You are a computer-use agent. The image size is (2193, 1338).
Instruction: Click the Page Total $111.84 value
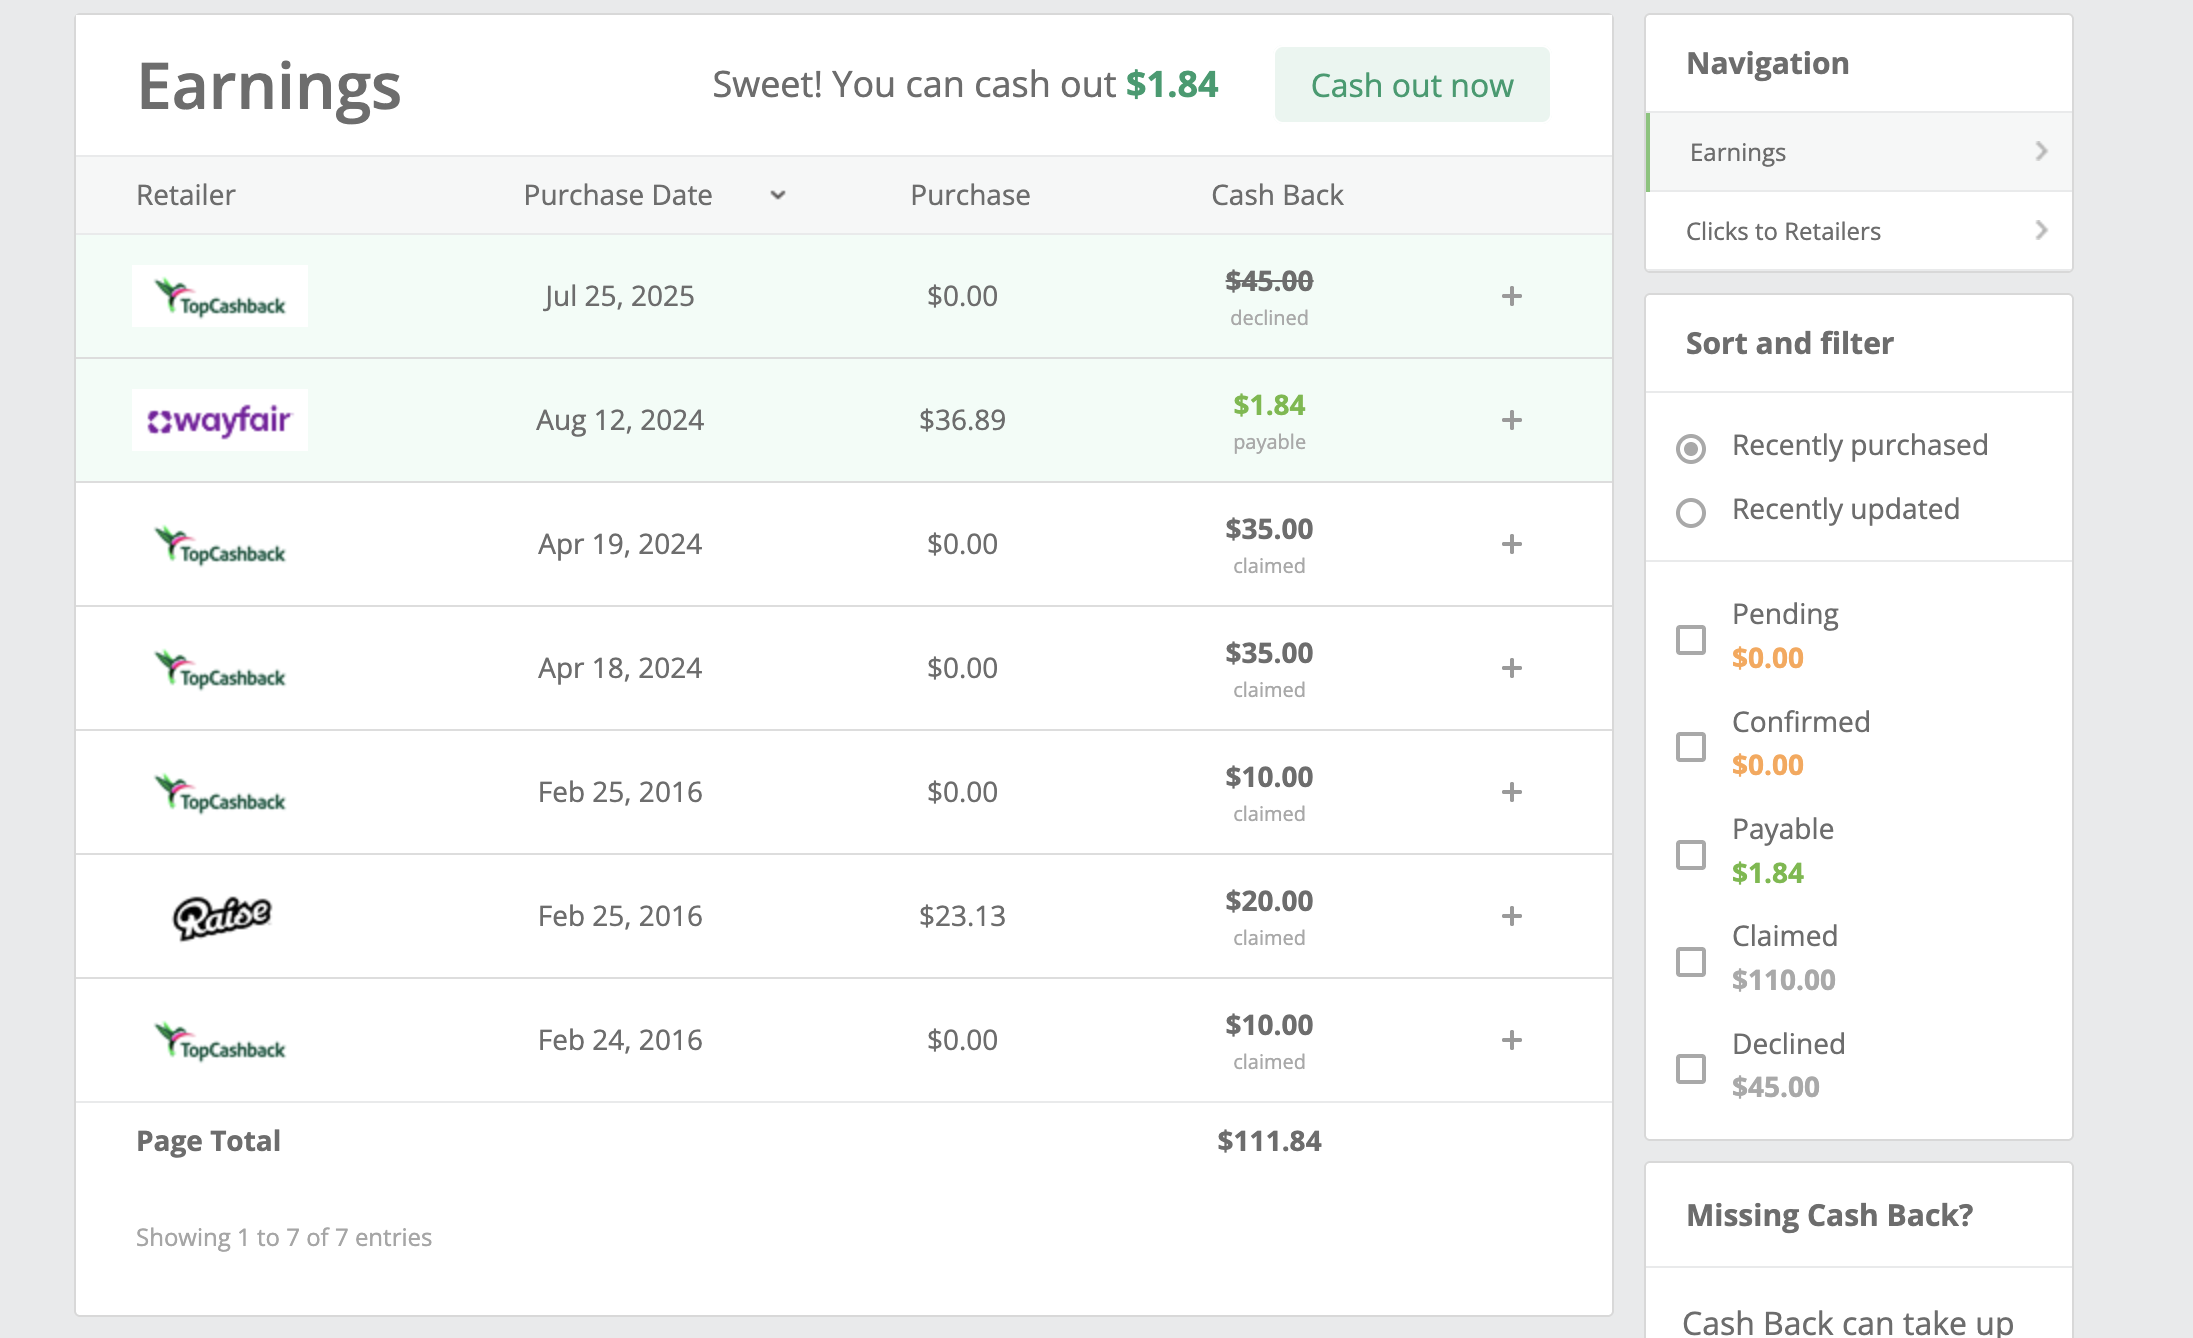click(x=1269, y=1141)
